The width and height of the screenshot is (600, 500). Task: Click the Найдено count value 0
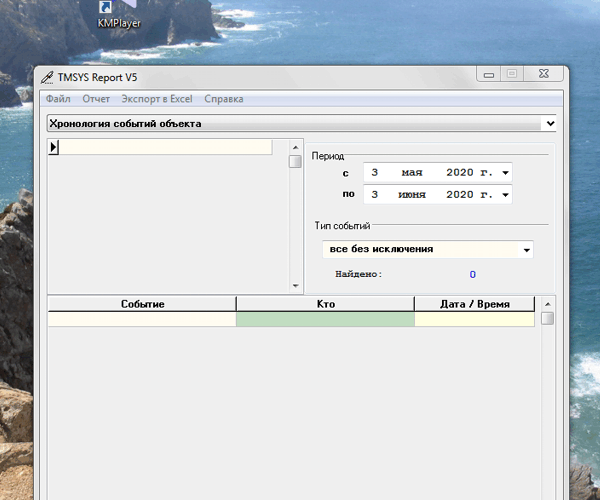pos(473,274)
